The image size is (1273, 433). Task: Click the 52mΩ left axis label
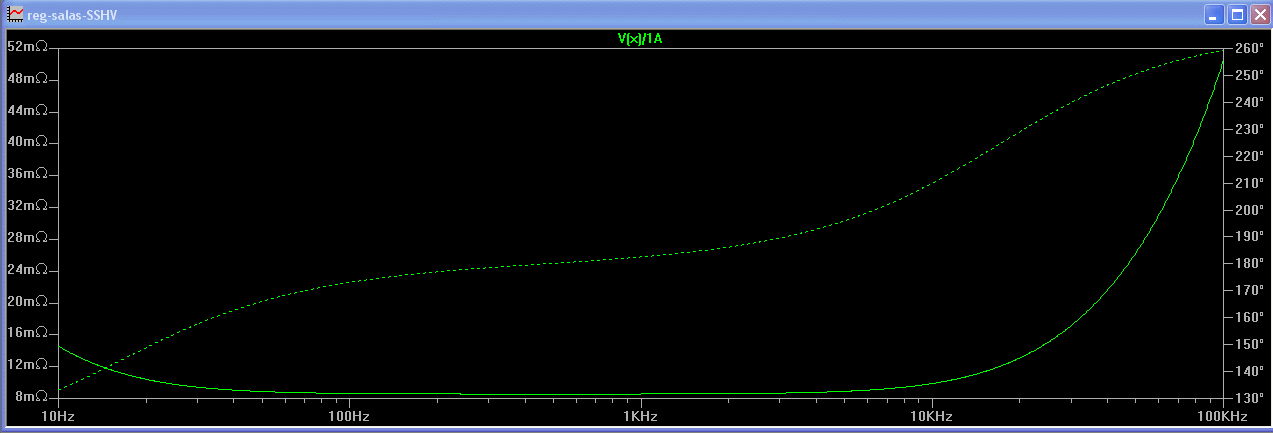[x=26, y=47]
